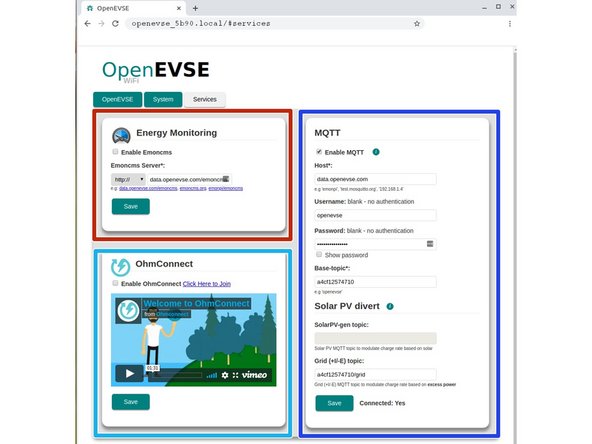Open the data.openevse.com/emoncms example link

(x=148, y=188)
